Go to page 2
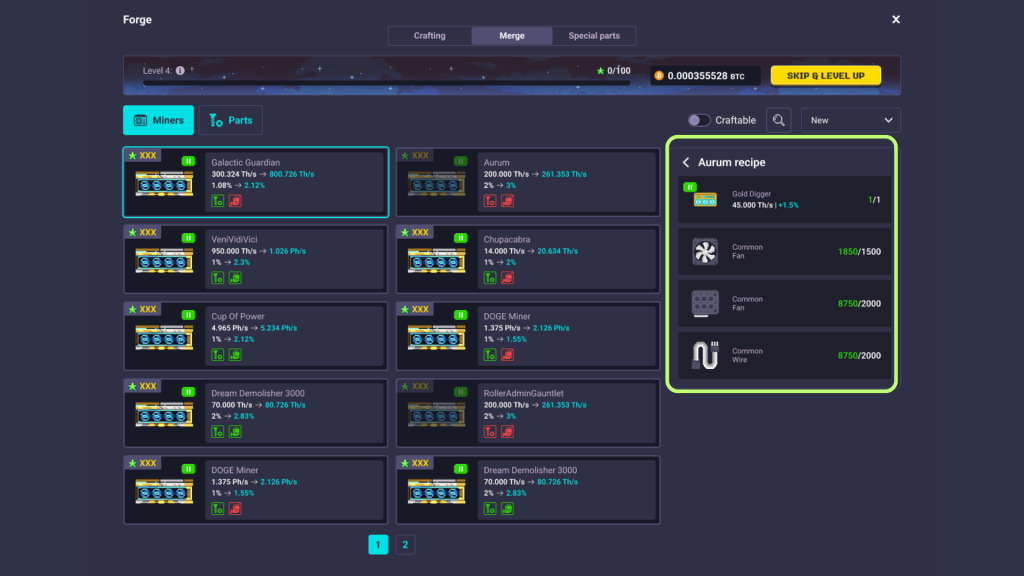Viewport: 1024px width, 576px height. click(405, 544)
